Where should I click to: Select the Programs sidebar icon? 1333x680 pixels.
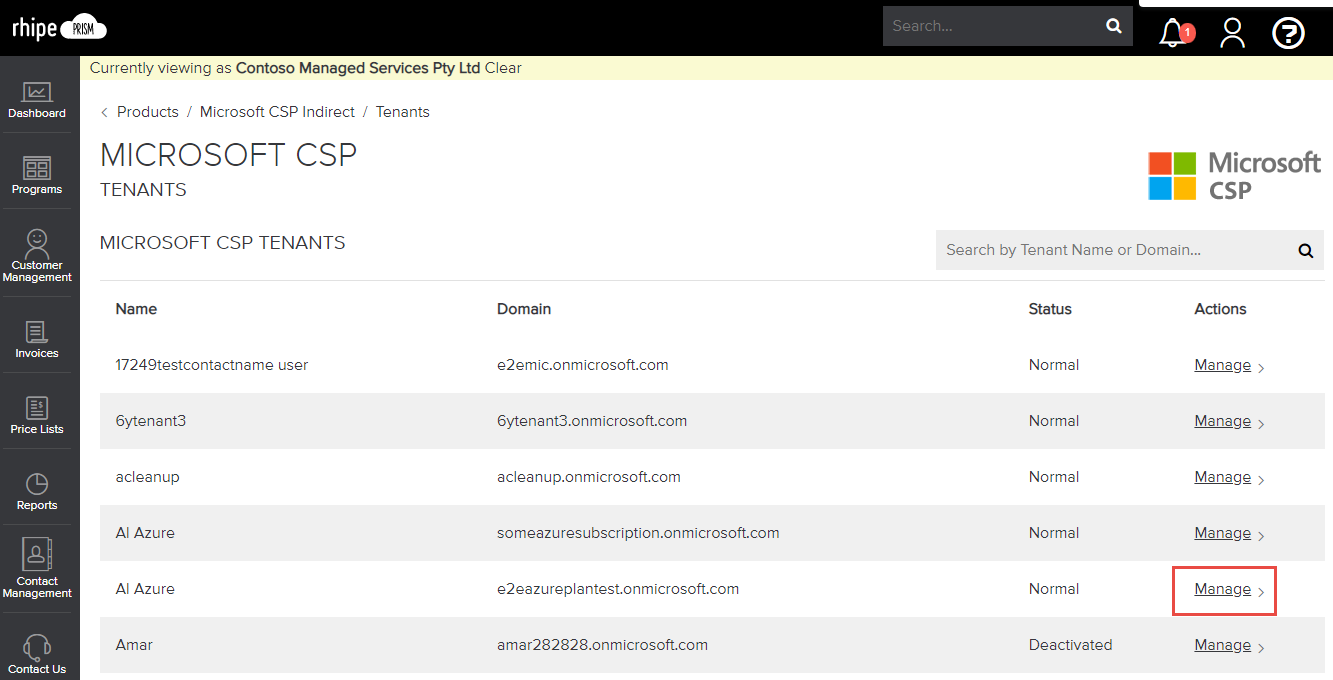[x=37, y=174]
